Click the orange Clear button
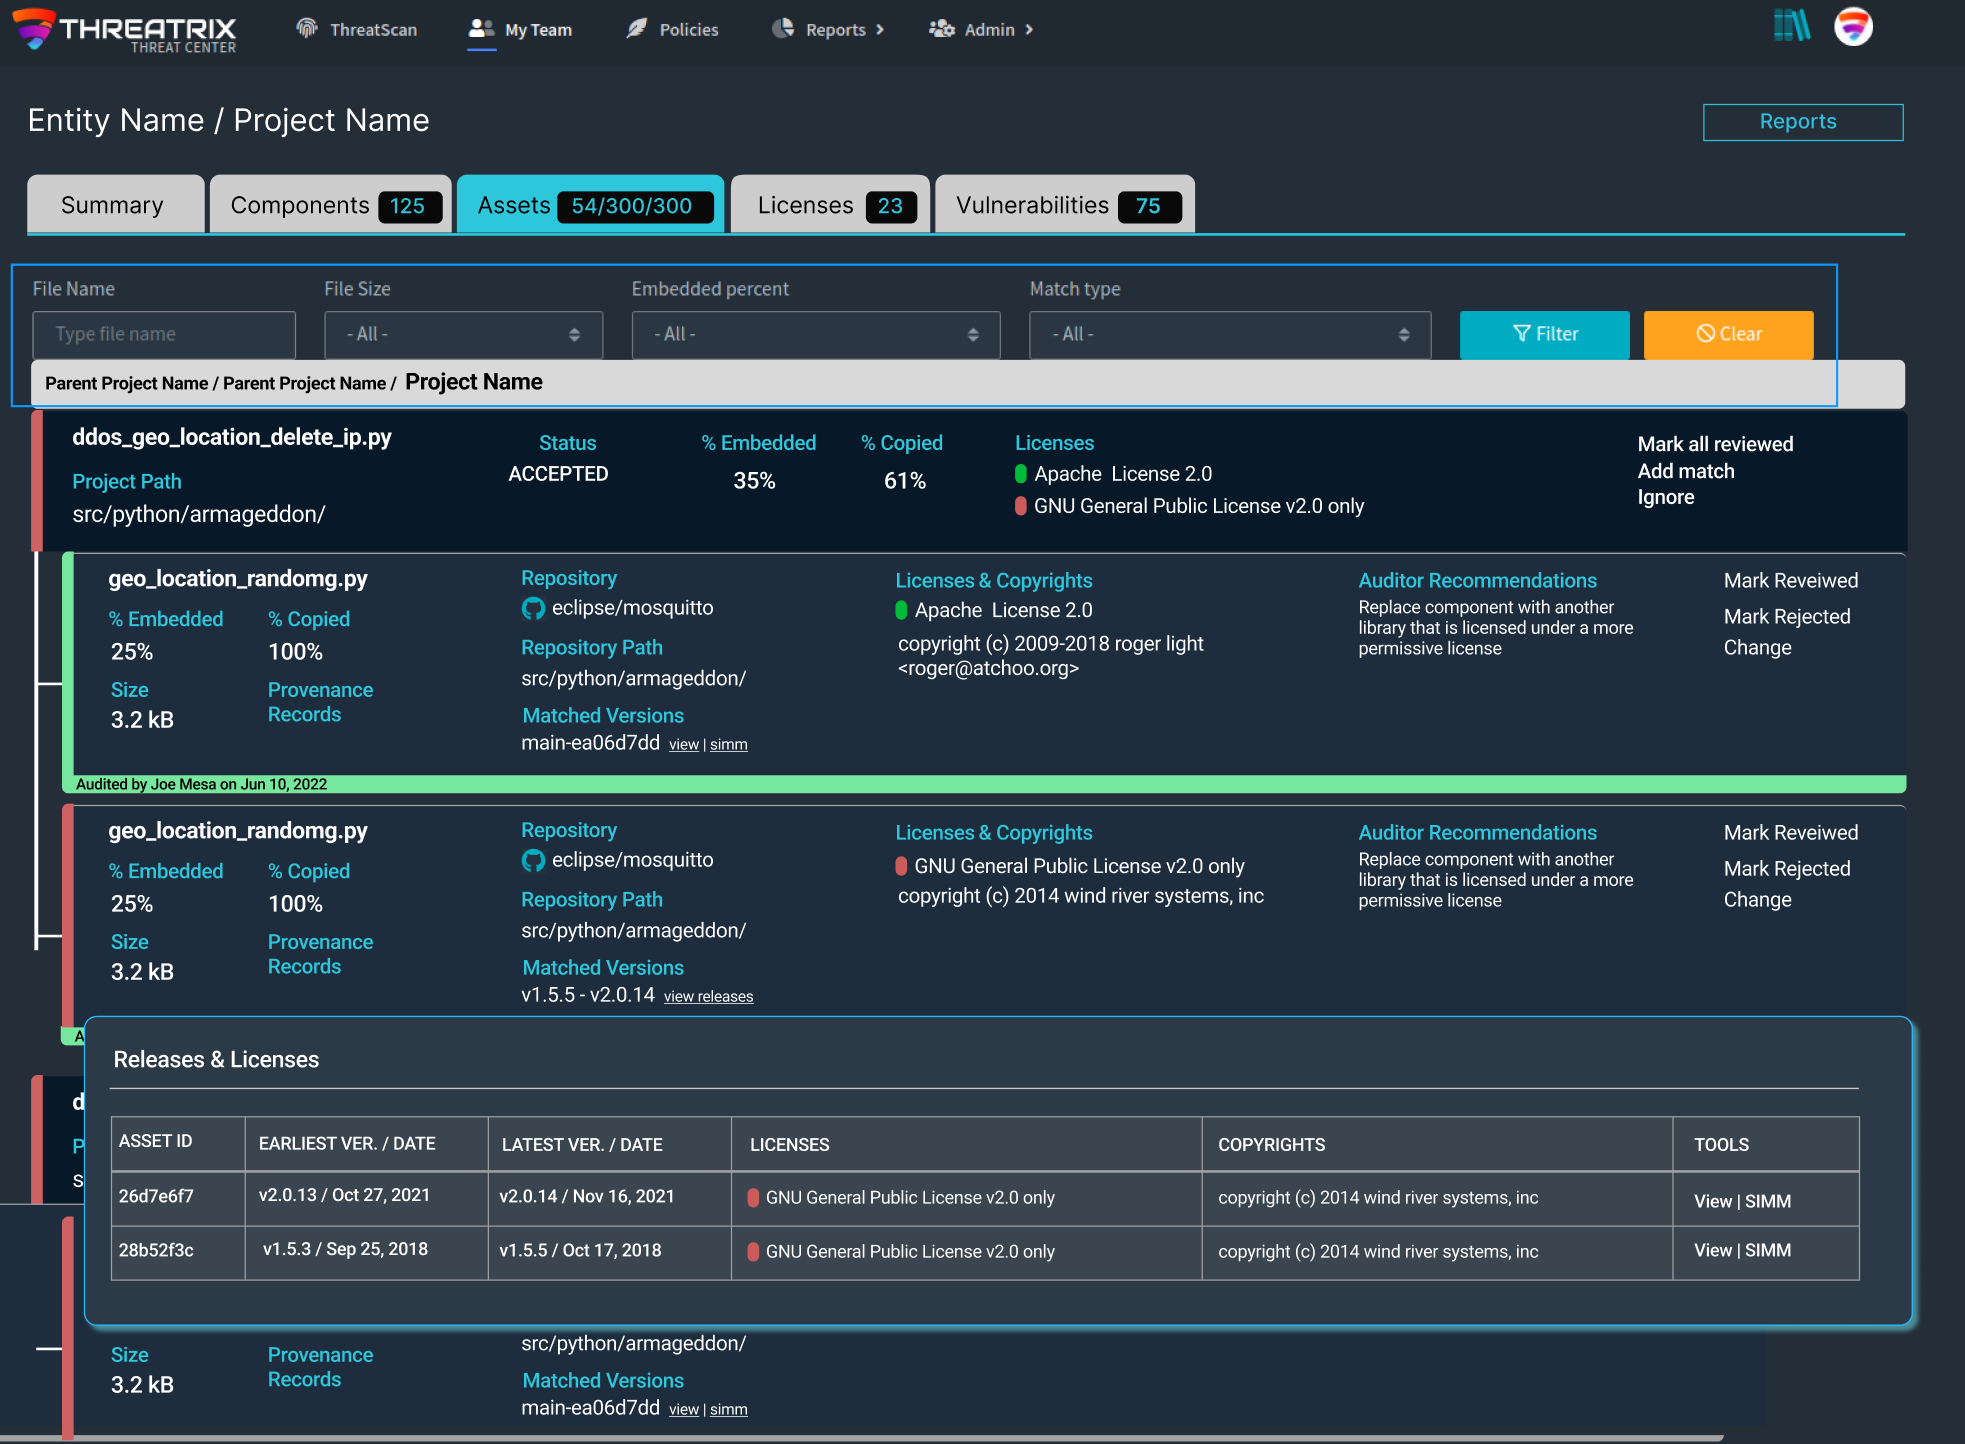 point(1728,334)
